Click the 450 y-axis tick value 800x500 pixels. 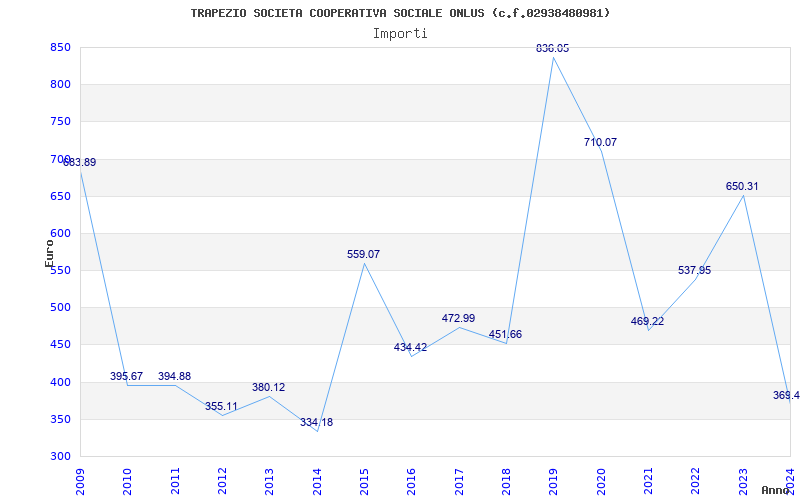[x=60, y=345]
